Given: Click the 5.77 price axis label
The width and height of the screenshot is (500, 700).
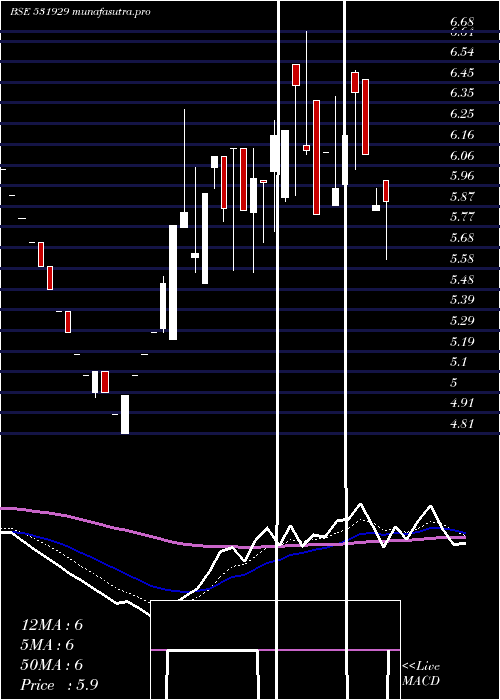Looking at the screenshot, I should click(462, 217).
